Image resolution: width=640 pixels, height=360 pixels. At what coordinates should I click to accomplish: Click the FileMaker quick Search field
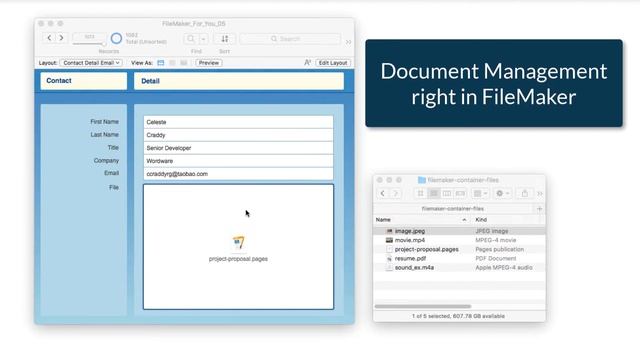tap(290, 39)
